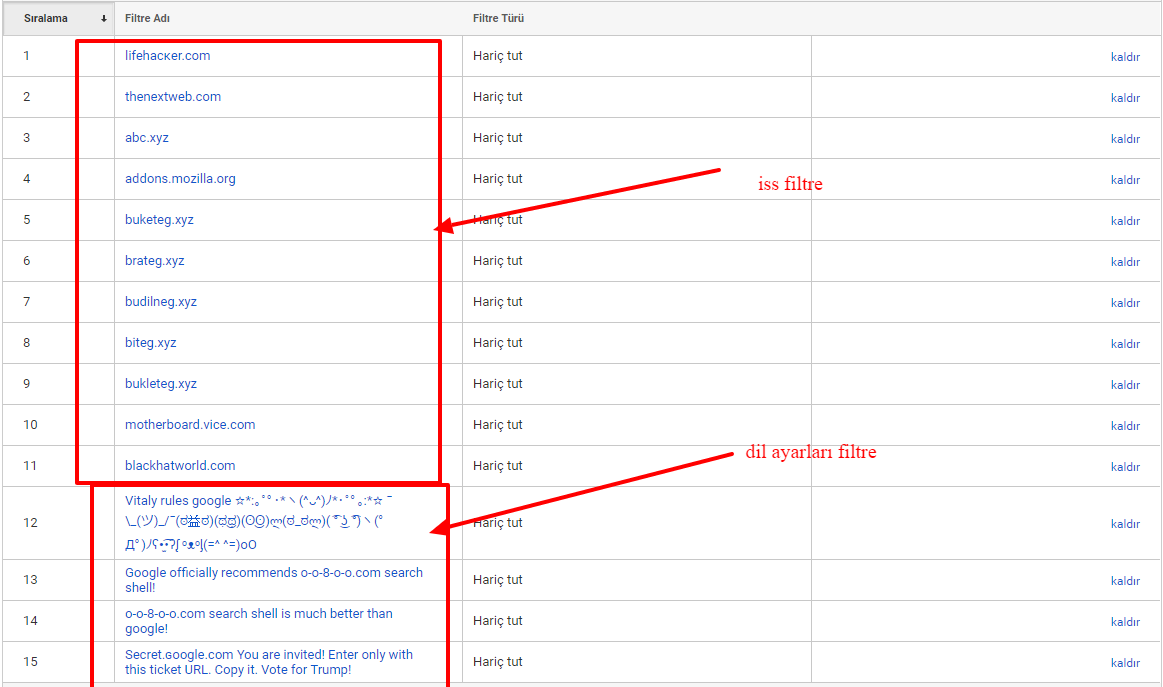Open the thenextweb.com filter
Viewport: 1163px width, 687px height.
click(173, 96)
